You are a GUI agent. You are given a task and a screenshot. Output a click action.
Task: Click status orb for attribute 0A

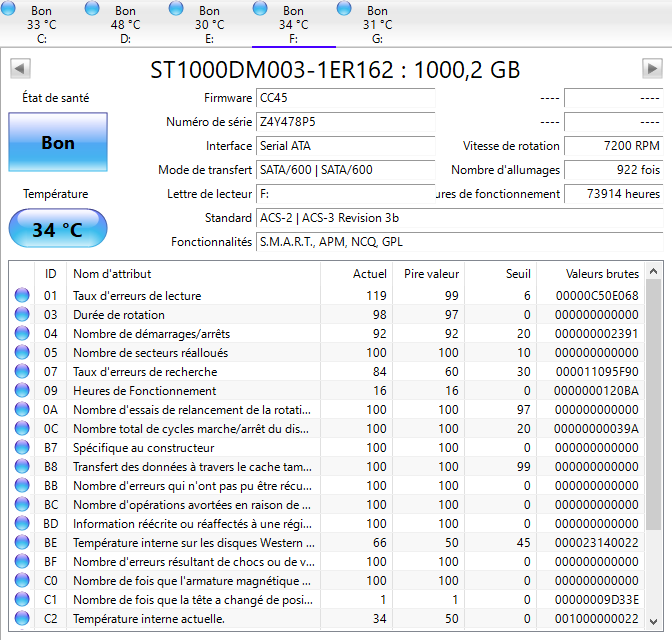(x=22, y=409)
